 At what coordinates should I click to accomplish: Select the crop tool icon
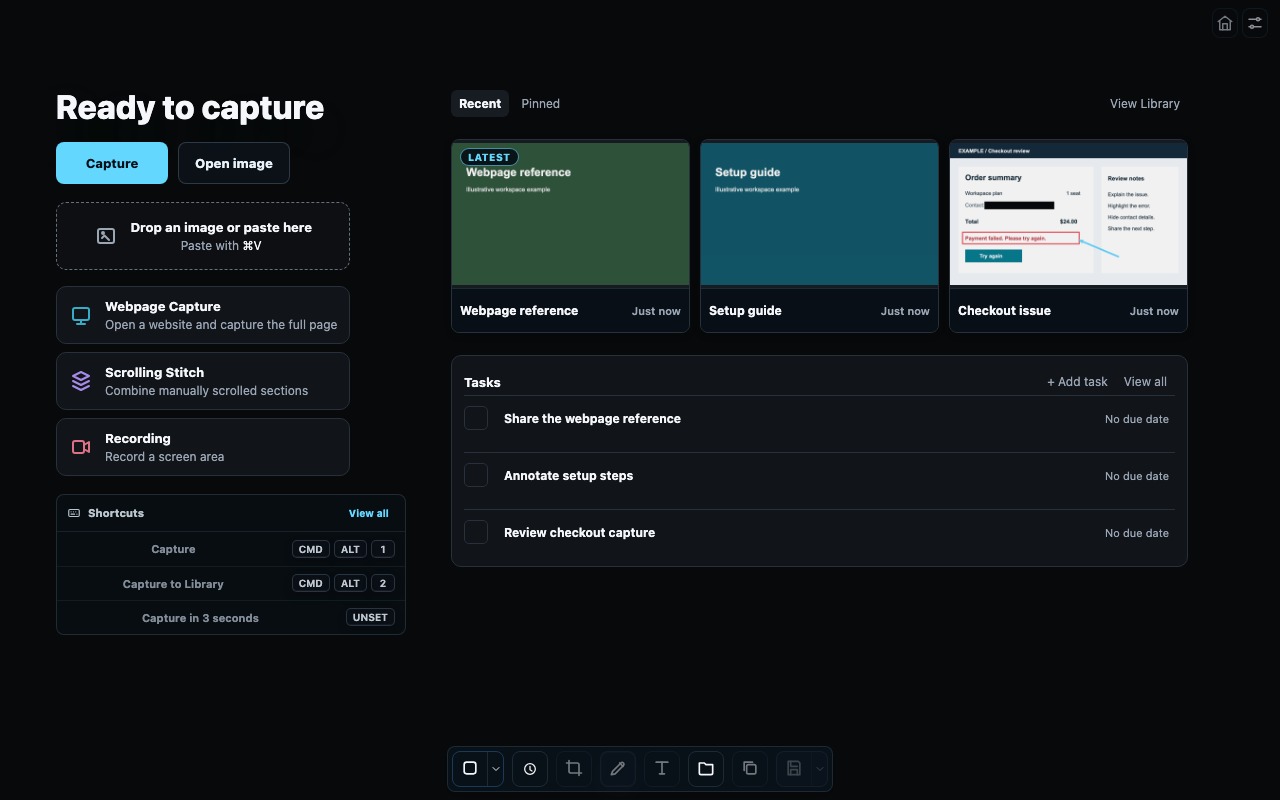574,768
